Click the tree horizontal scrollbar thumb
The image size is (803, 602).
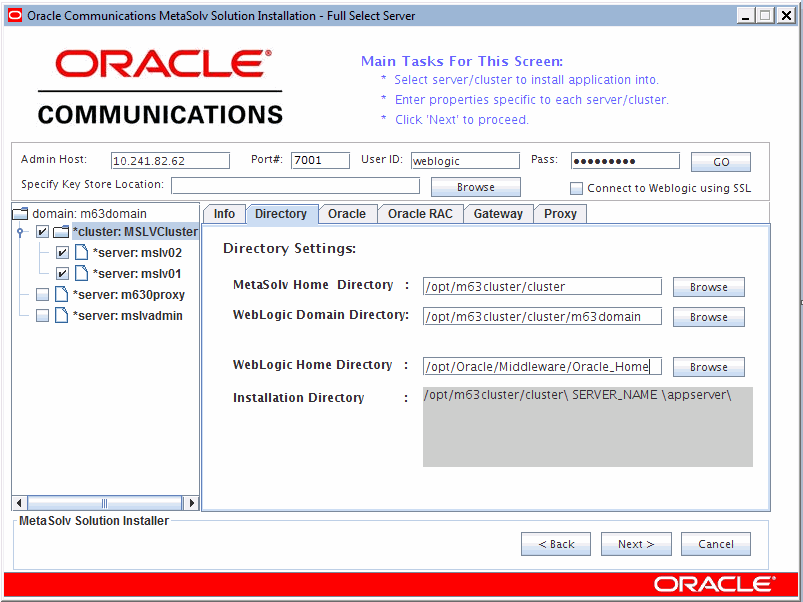click(x=104, y=502)
